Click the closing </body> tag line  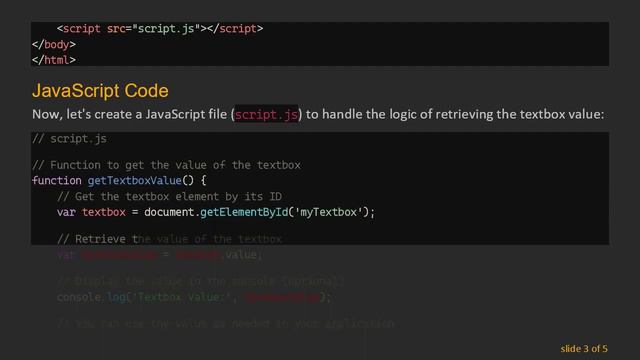tap(54, 44)
